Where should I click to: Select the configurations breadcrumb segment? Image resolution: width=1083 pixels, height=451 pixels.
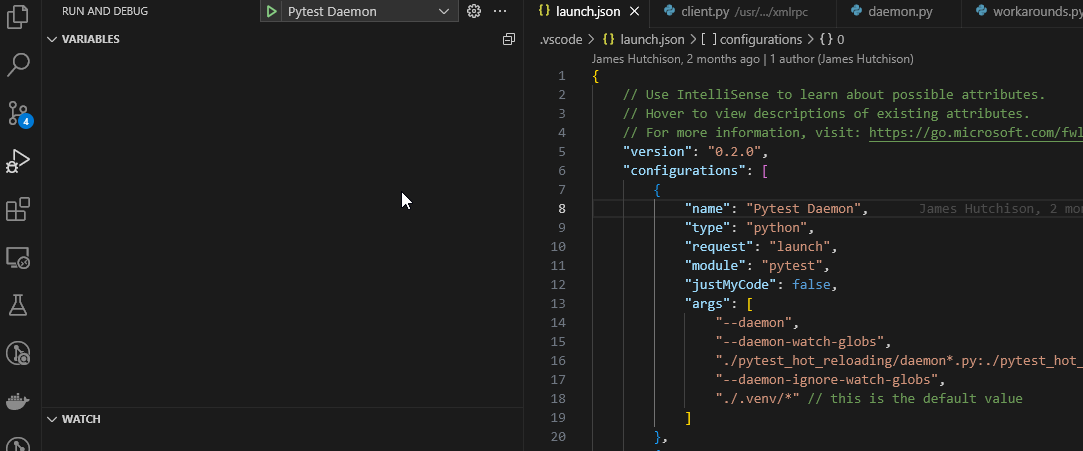point(751,40)
